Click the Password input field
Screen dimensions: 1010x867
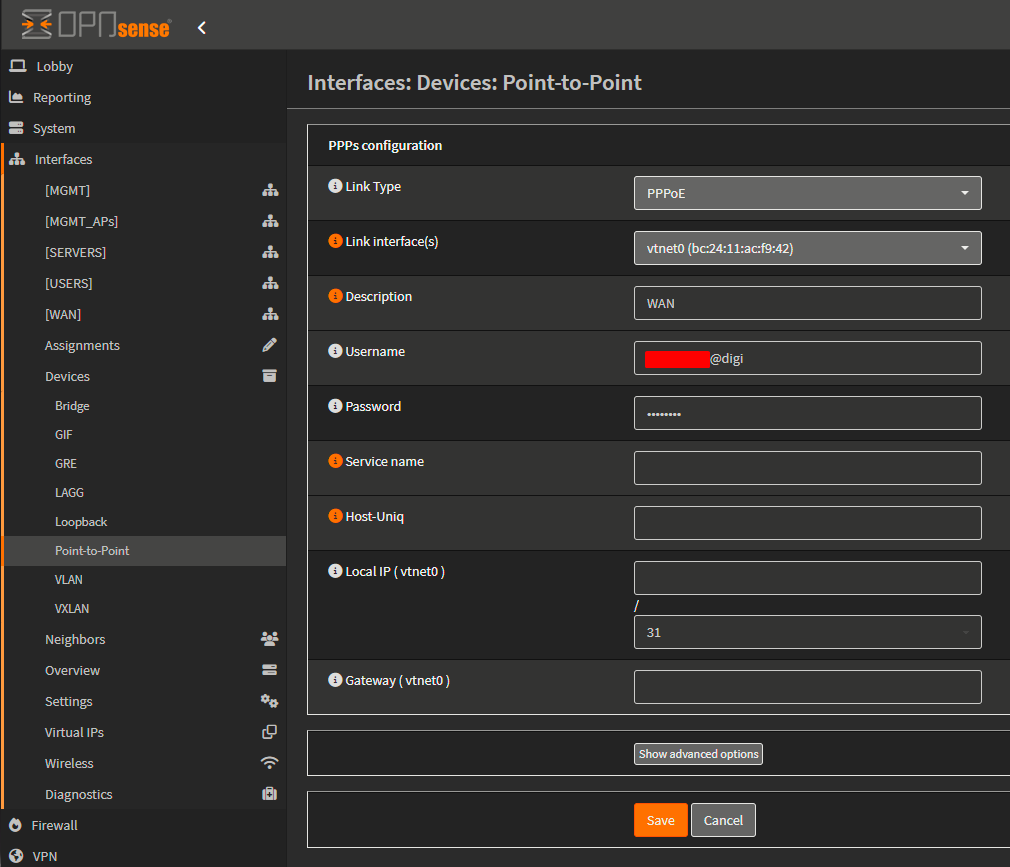[x=808, y=413]
